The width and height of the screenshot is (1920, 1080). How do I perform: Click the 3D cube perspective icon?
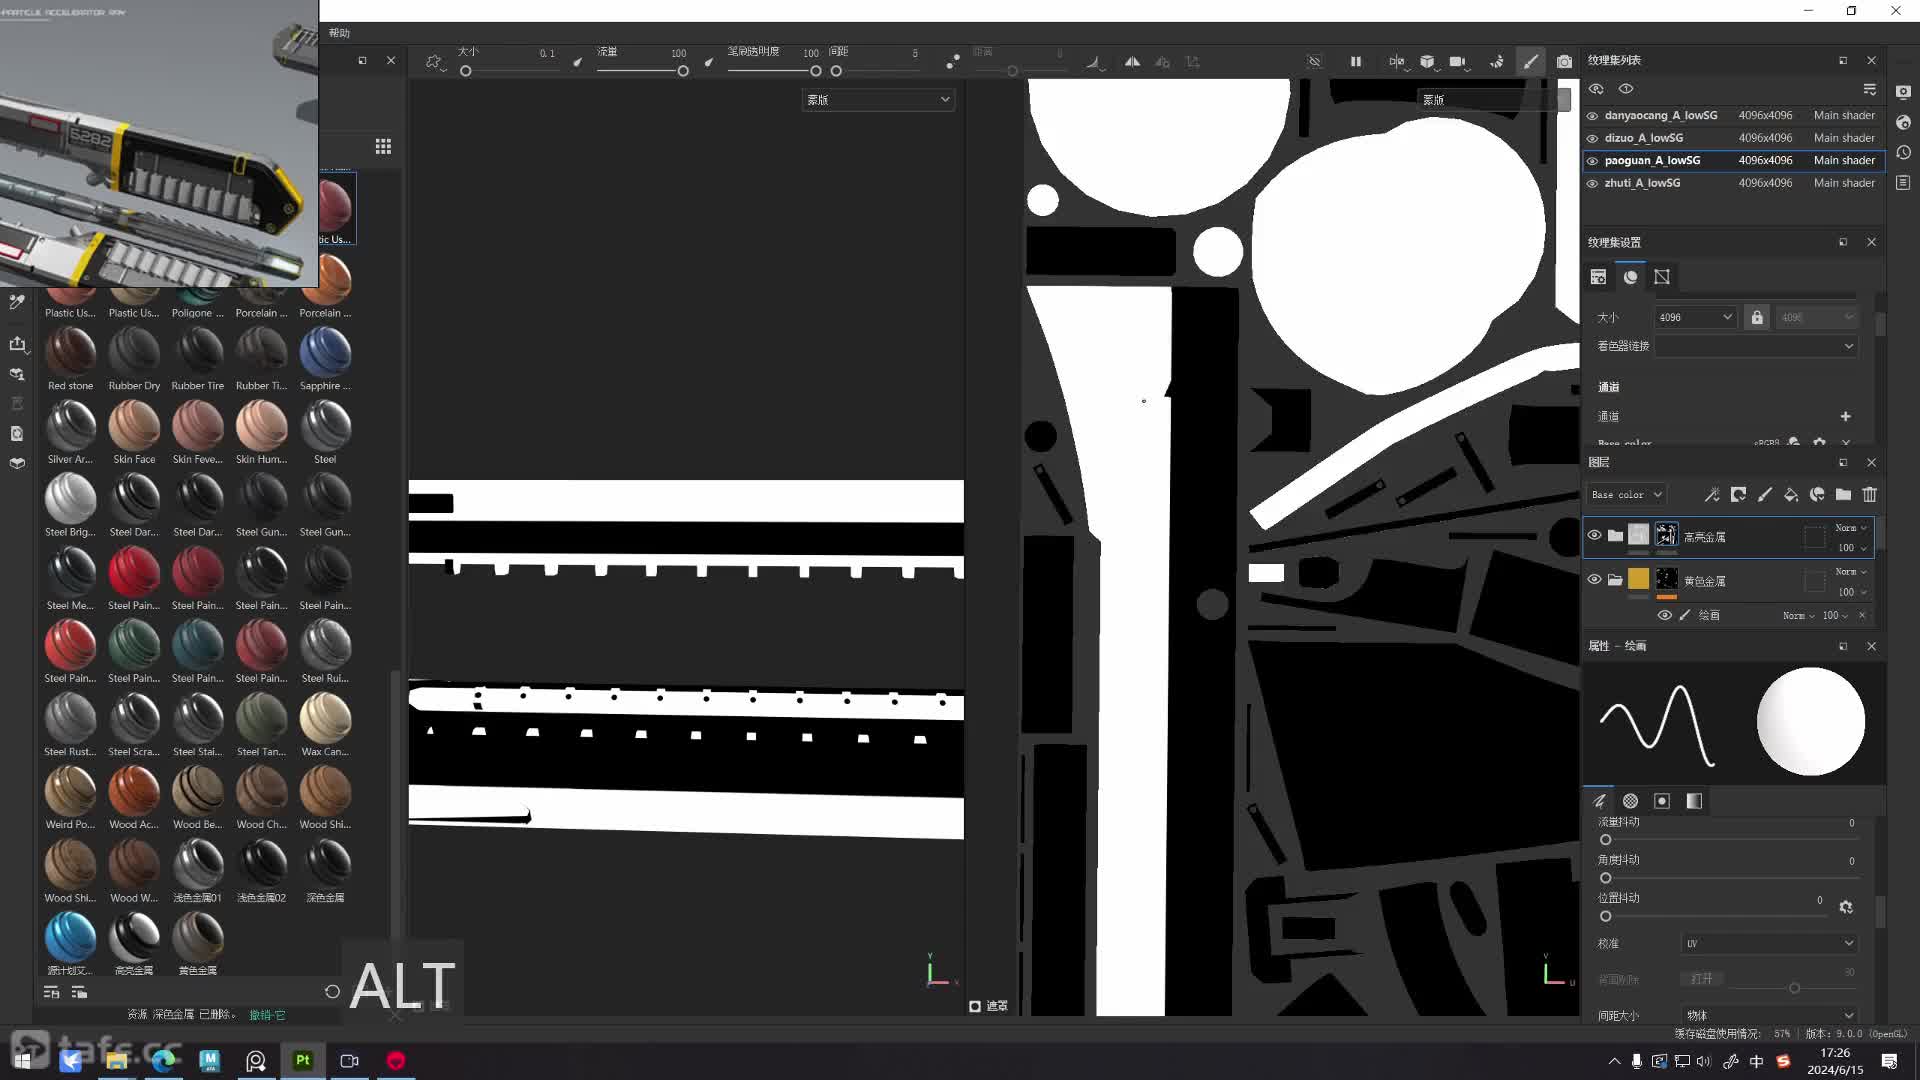pyautogui.click(x=1427, y=62)
